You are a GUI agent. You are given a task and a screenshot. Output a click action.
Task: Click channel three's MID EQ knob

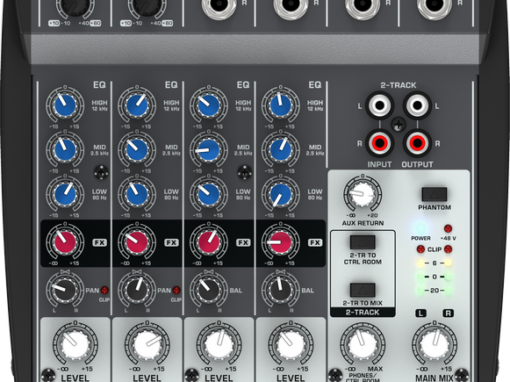pyautogui.click(x=209, y=150)
